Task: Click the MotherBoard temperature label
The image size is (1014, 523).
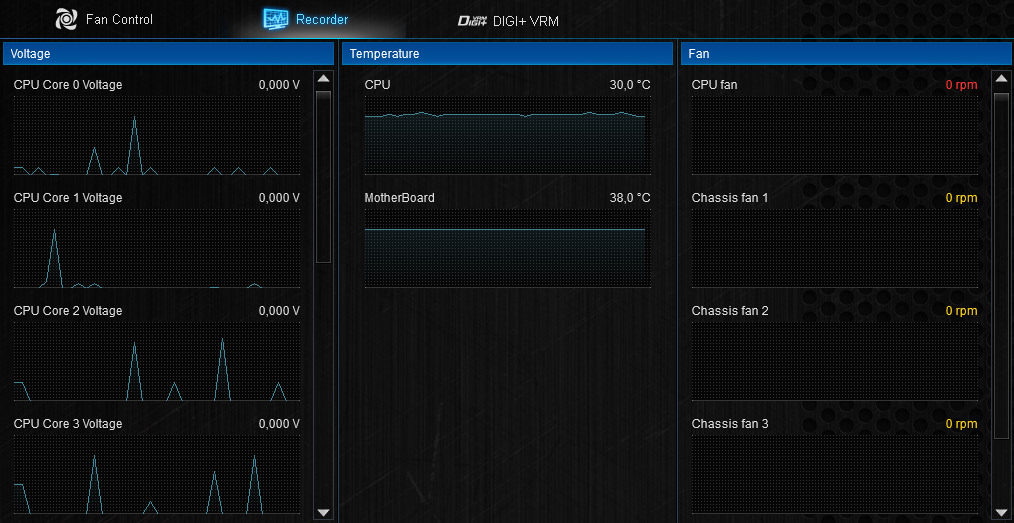Action: 400,198
